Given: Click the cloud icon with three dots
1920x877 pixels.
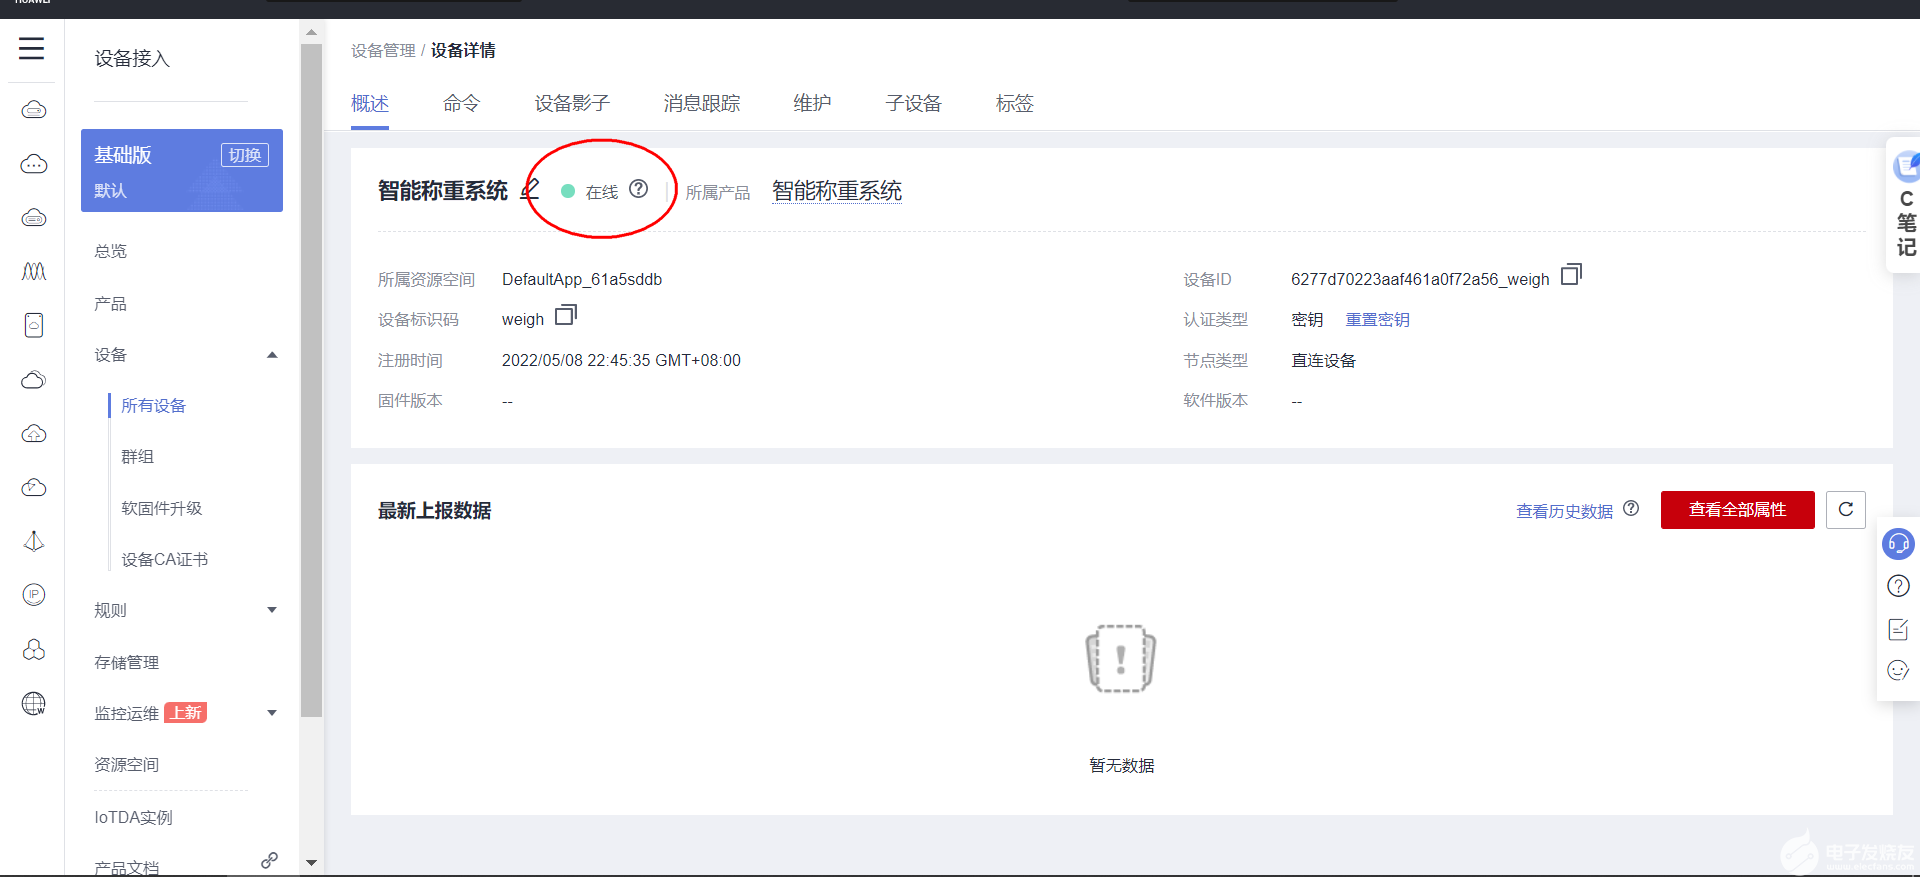Looking at the screenshot, I should tap(34, 163).
